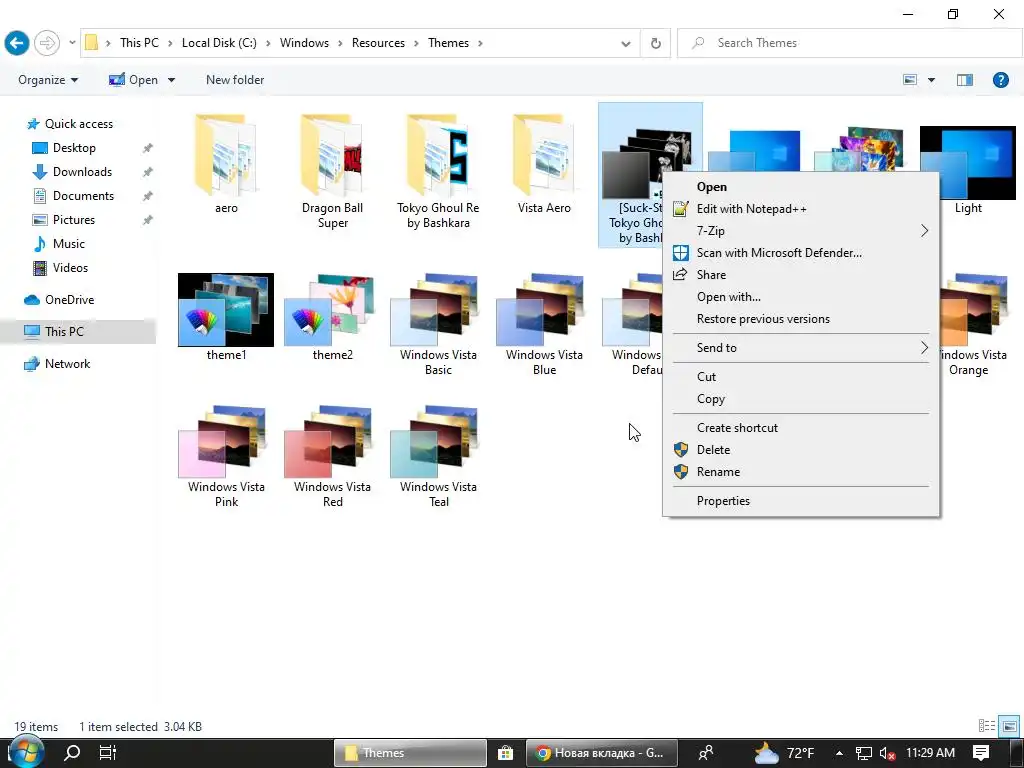Viewport: 1024px width, 768px height.
Task: Click the New folder button
Action: [235, 80]
